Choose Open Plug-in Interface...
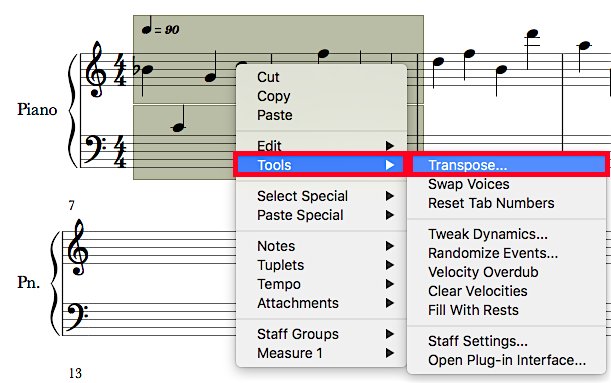Screen dimensions: 611x383 pos(506,360)
